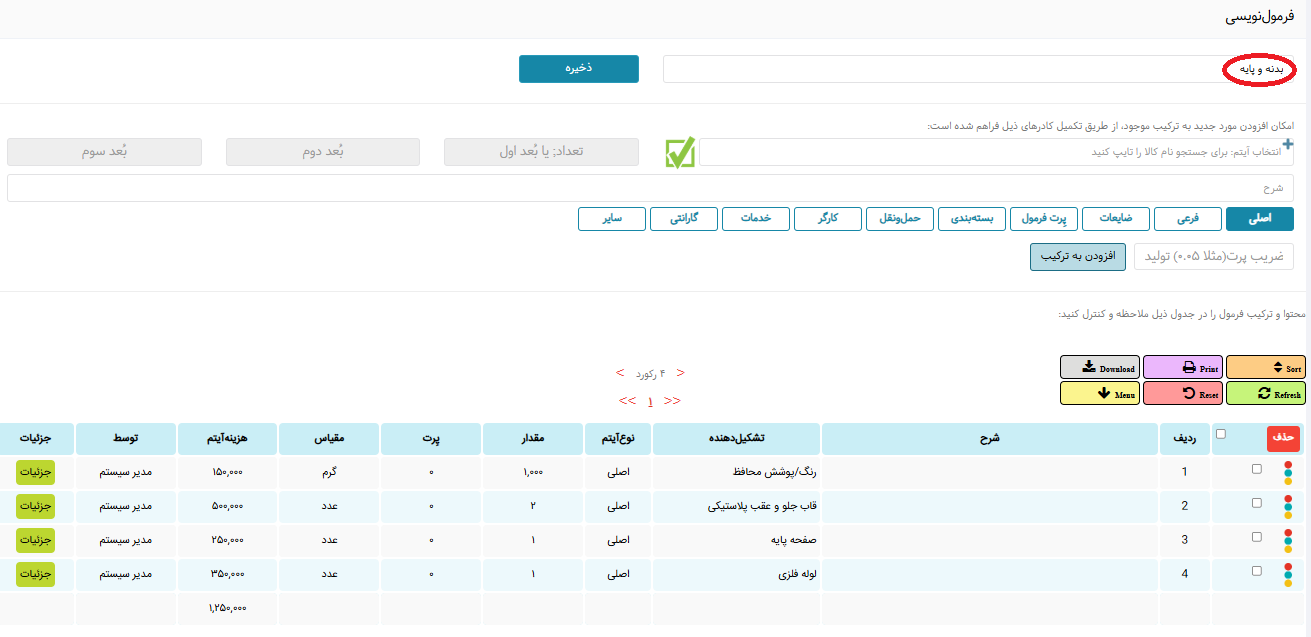
Task: Click the Reset toolbar button
Action: (x=1182, y=393)
